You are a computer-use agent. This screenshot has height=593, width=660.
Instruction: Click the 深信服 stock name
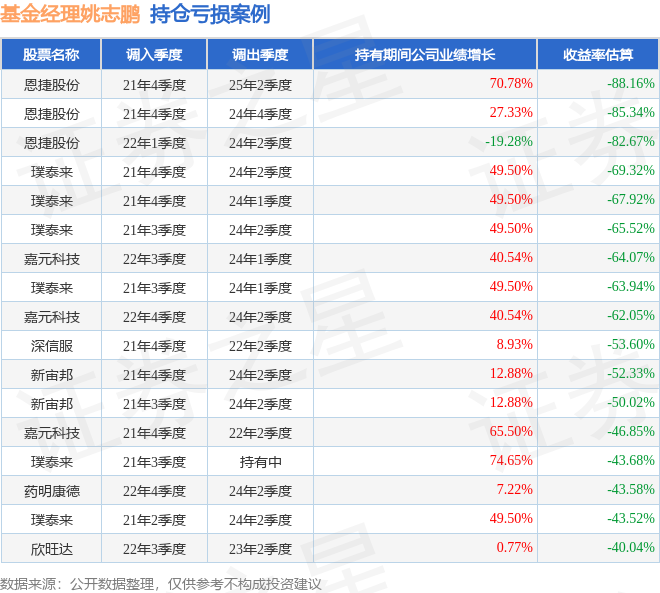[51, 346]
